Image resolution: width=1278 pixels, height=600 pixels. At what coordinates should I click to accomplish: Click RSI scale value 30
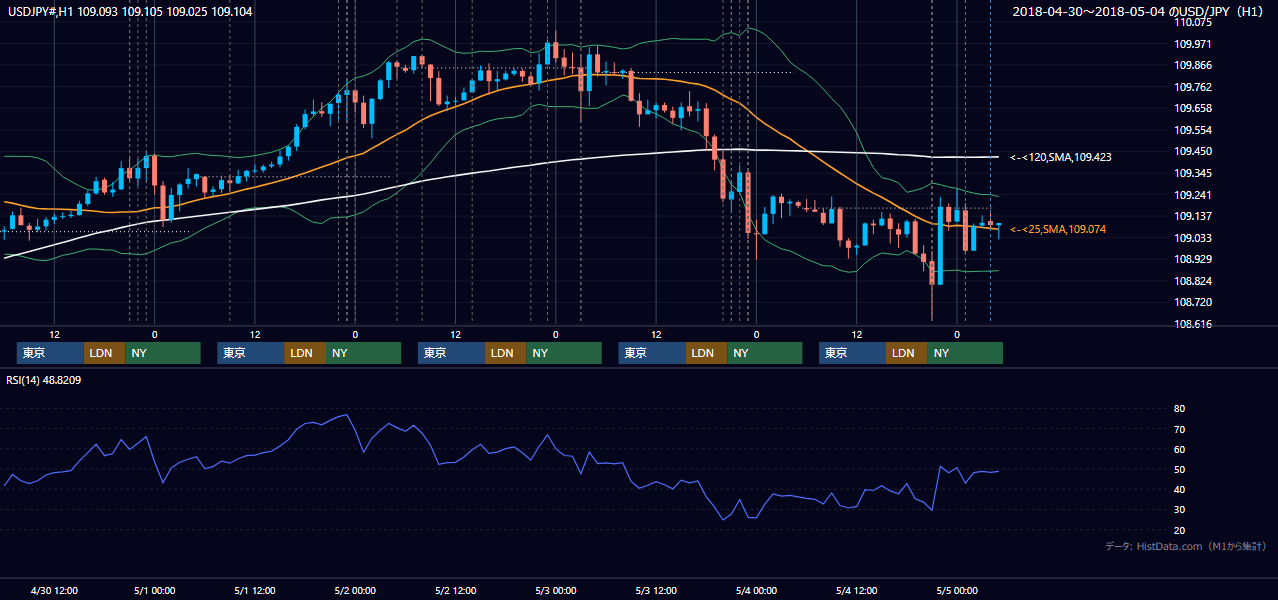(1180, 509)
